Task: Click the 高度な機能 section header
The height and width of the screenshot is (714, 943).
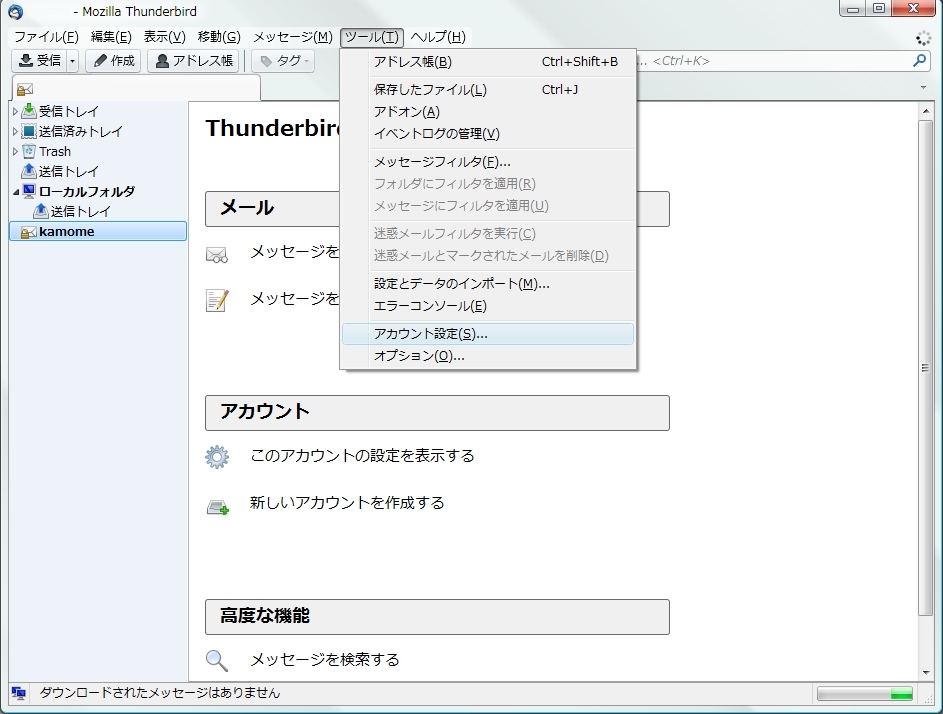Action: [437, 617]
